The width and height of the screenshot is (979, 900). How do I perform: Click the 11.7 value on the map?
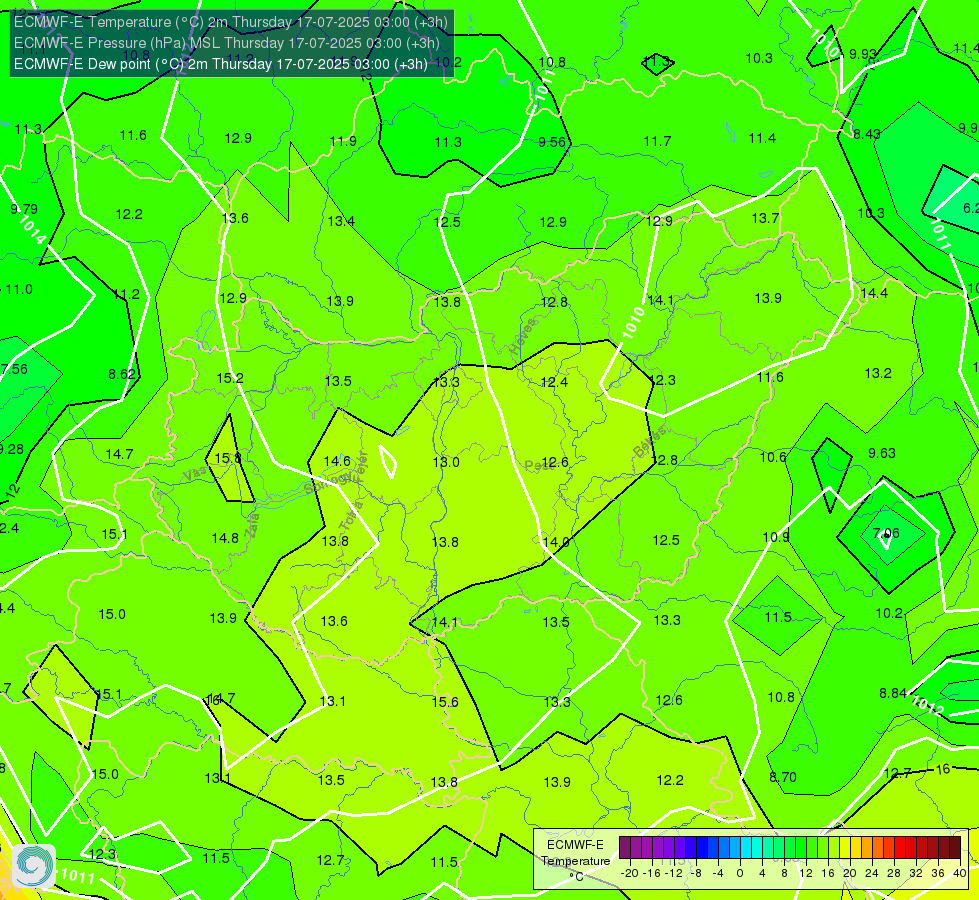[x=657, y=142]
